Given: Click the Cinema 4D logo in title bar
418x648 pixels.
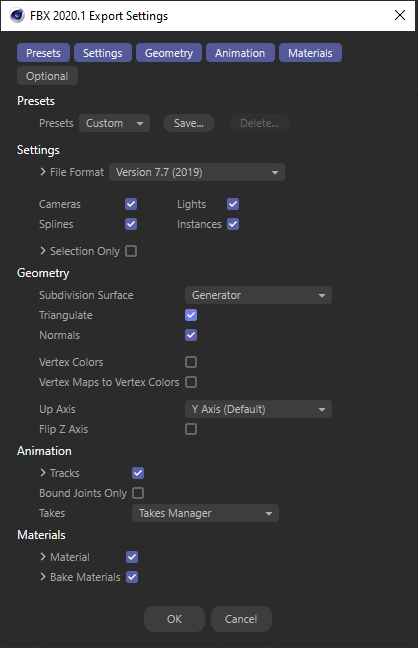Looking at the screenshot, I should (17, 16).
